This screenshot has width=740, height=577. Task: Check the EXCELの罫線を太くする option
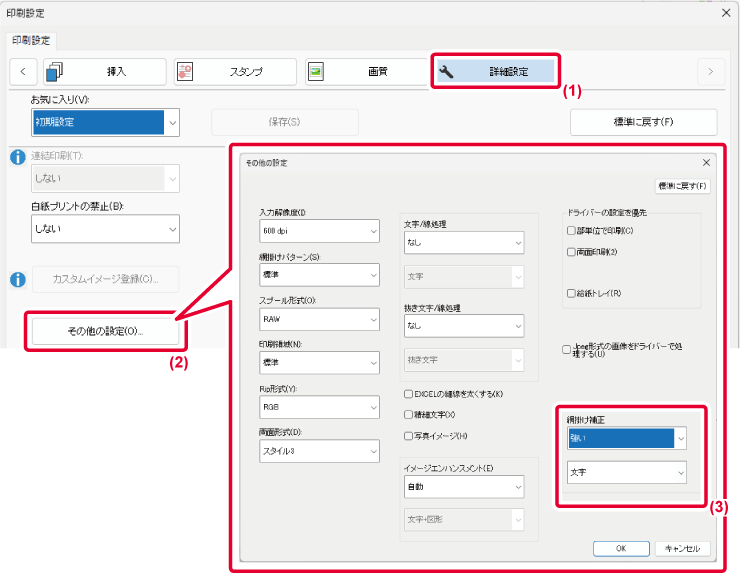408,394
